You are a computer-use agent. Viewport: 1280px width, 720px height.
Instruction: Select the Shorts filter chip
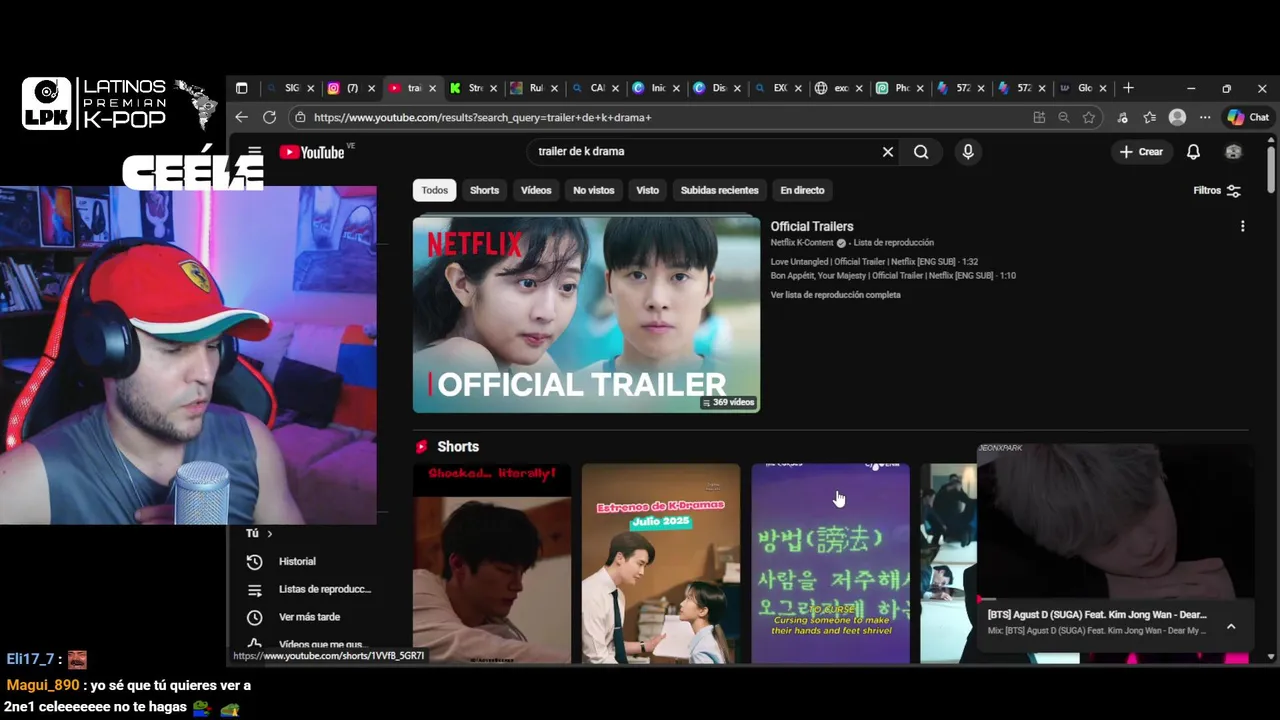click(484, 190)
